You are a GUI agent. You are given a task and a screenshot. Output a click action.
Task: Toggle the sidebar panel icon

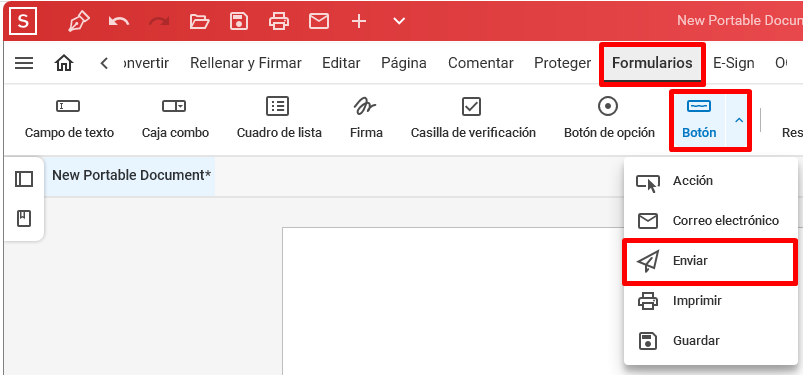[x=24, y=179]
